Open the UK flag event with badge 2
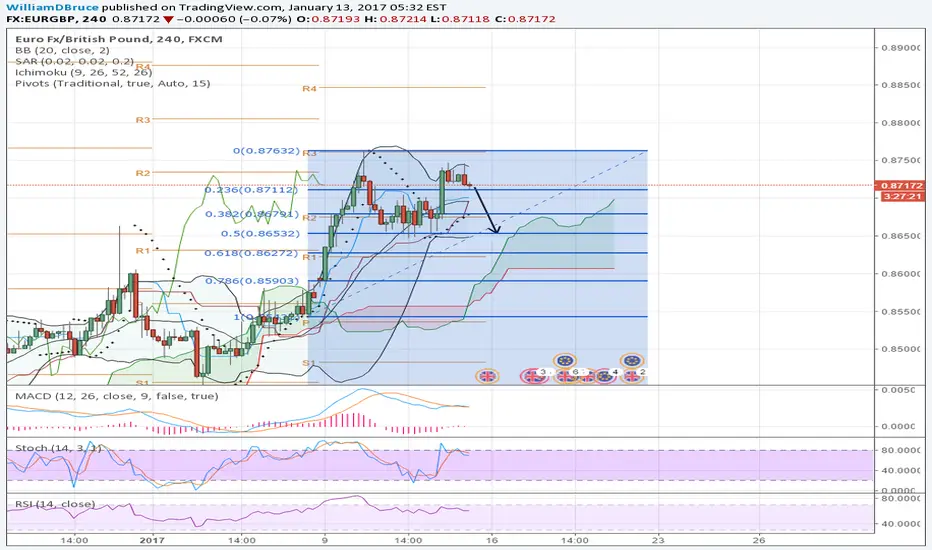Viewport: 932px width, 550px height. coord(632,376)
